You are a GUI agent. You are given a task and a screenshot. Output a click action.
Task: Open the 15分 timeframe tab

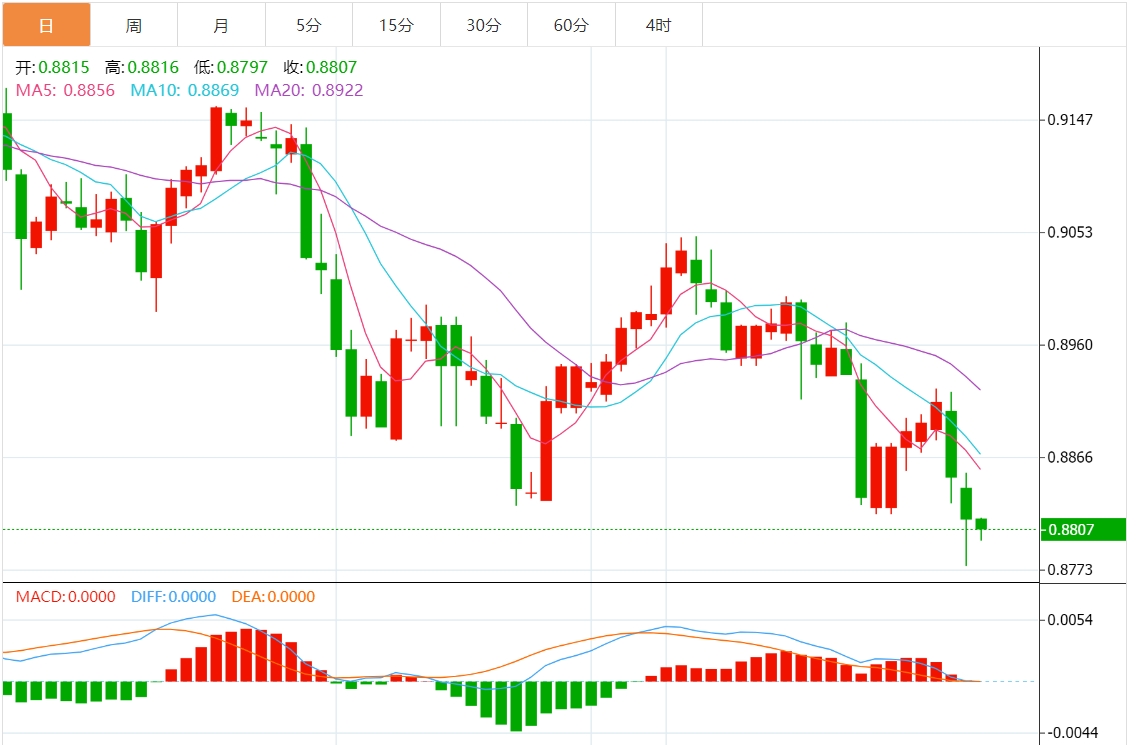(x=397, y=25)
